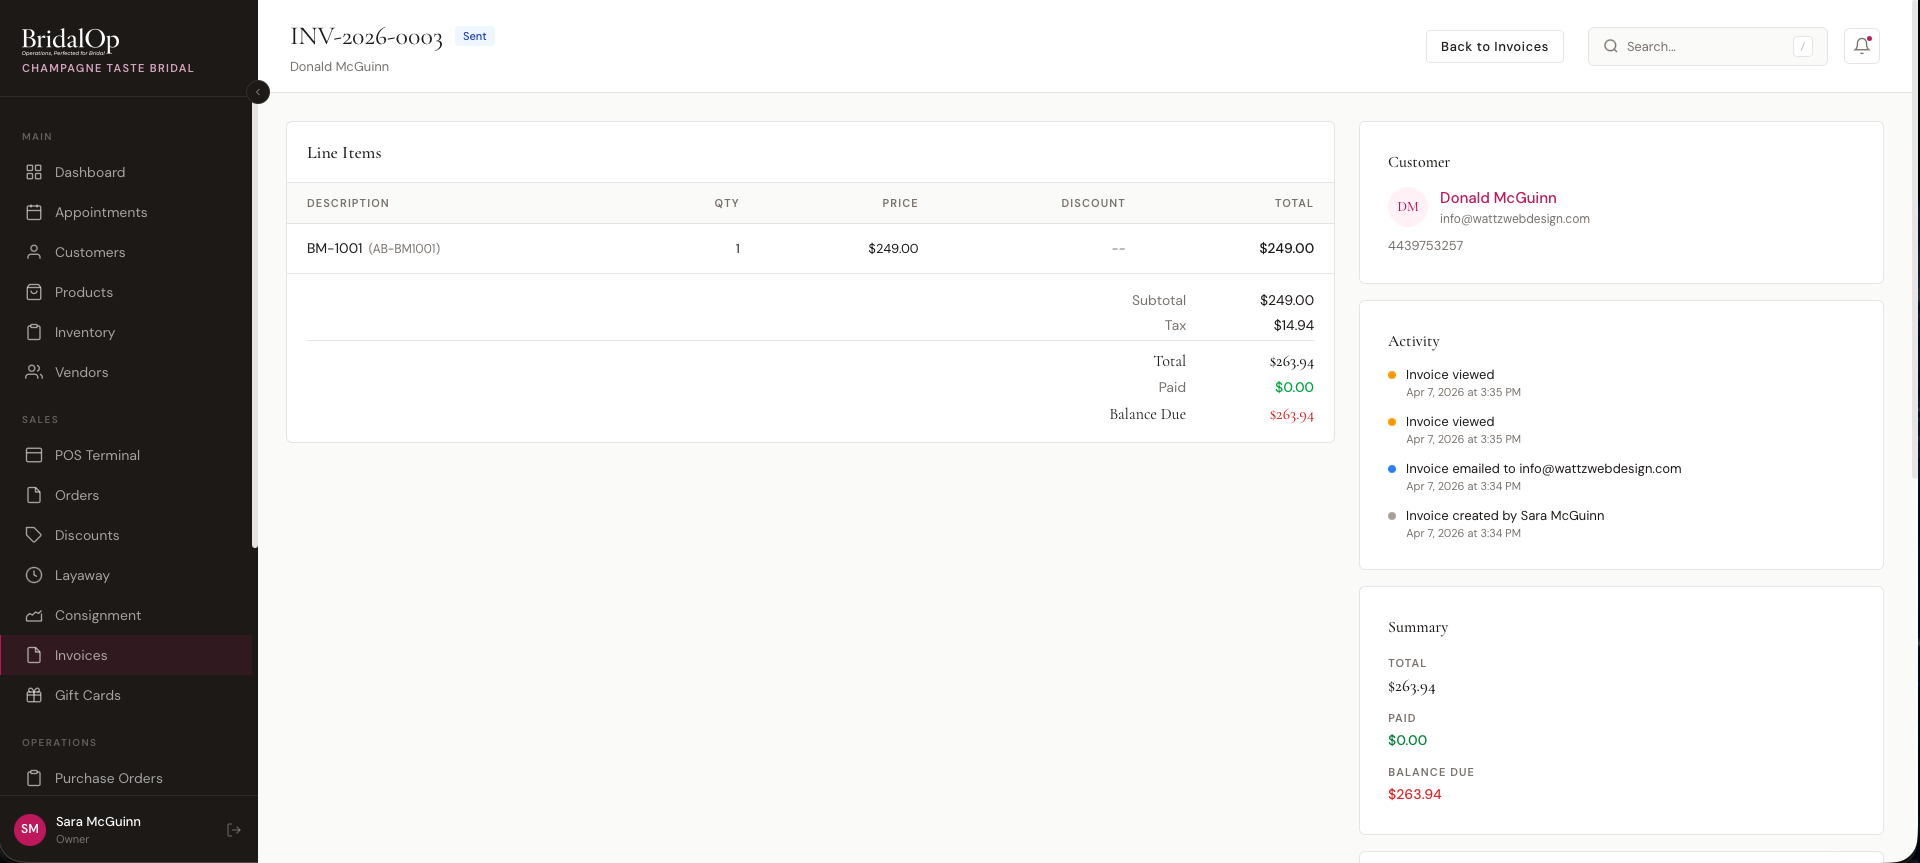Click the BridalOp logo

(71, 40)
